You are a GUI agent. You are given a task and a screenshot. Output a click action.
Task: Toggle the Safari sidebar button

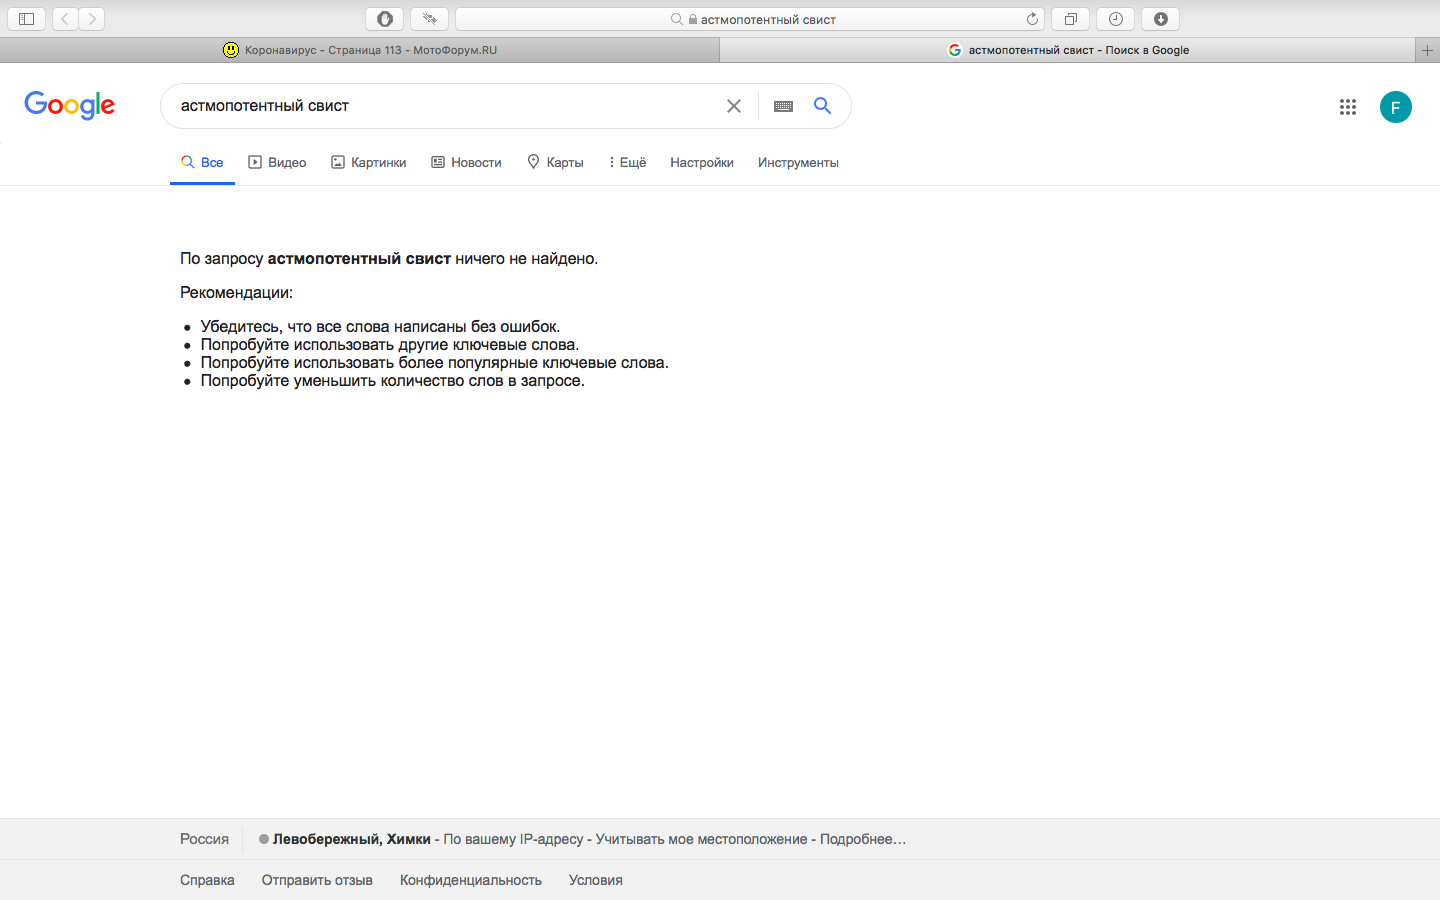pyautogui.click(x=27, y=19)
